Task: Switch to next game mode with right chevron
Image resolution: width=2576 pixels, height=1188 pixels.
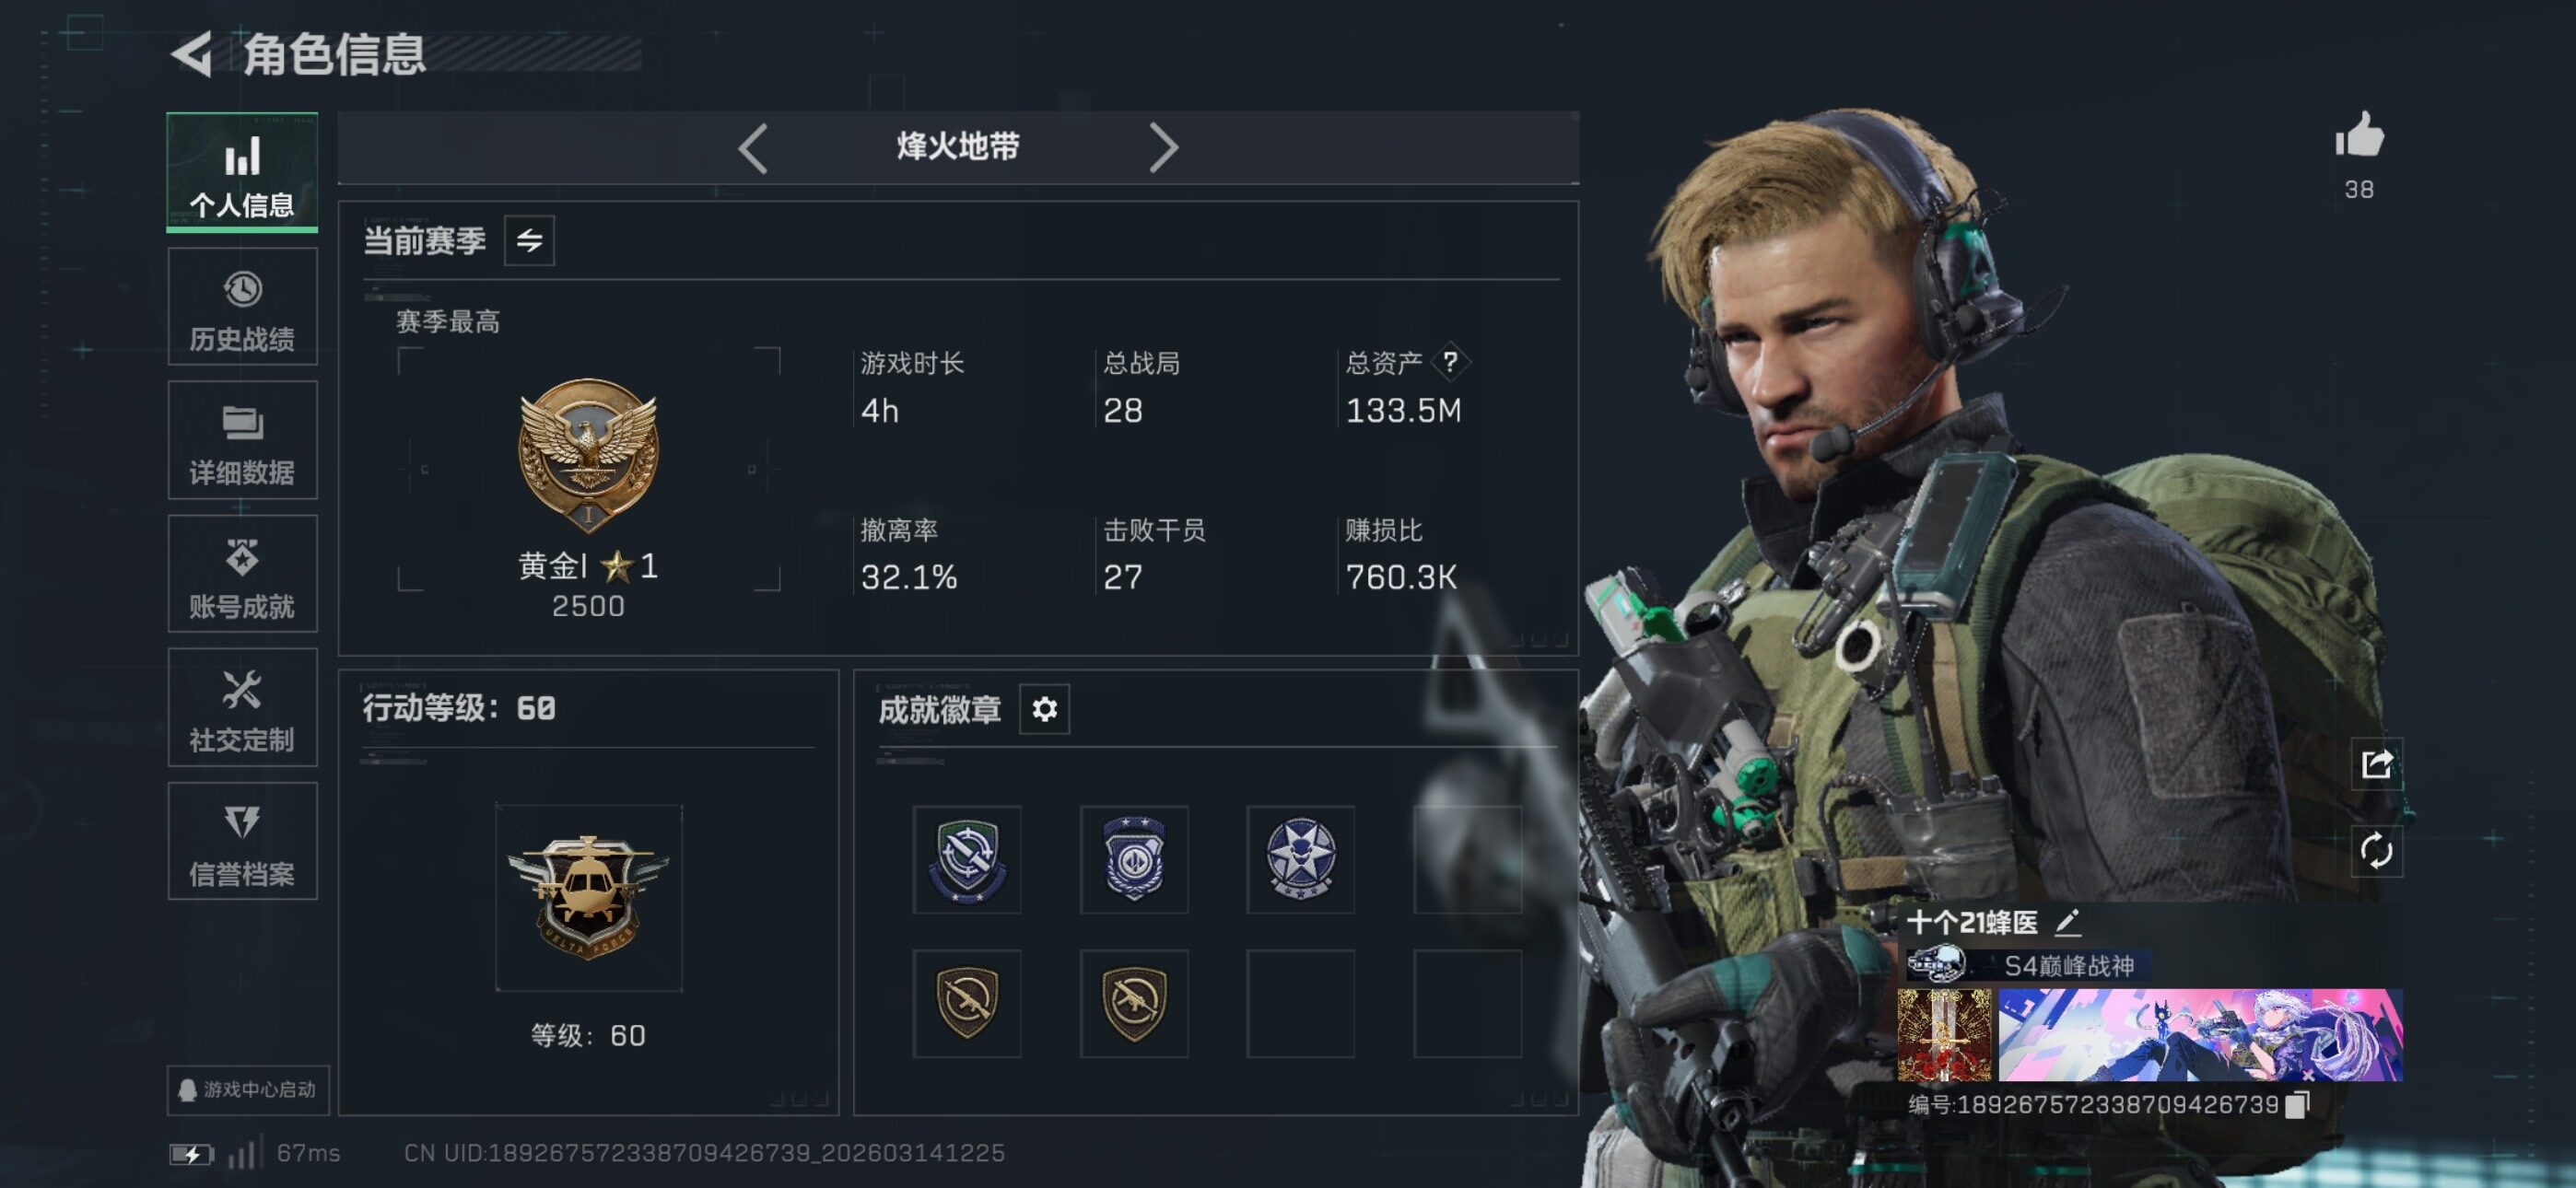Action: pyautogui.click(x=1163, y=148)
